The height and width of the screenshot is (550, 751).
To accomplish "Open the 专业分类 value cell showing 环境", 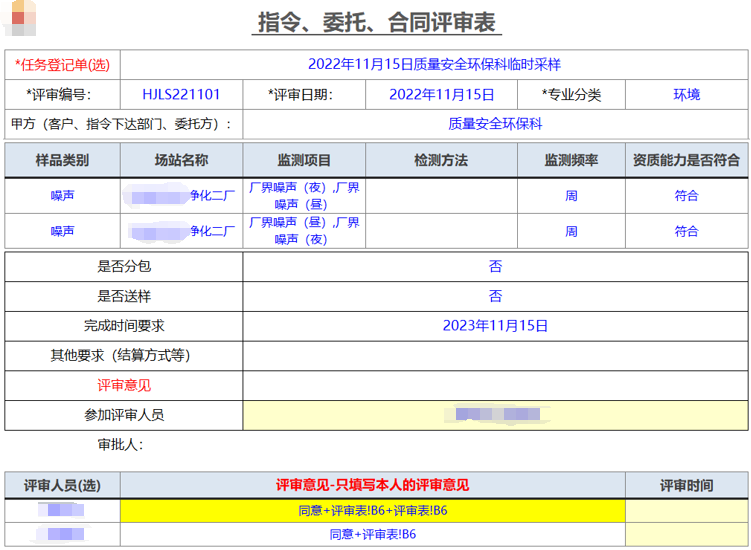I will (x=686, y=95).
